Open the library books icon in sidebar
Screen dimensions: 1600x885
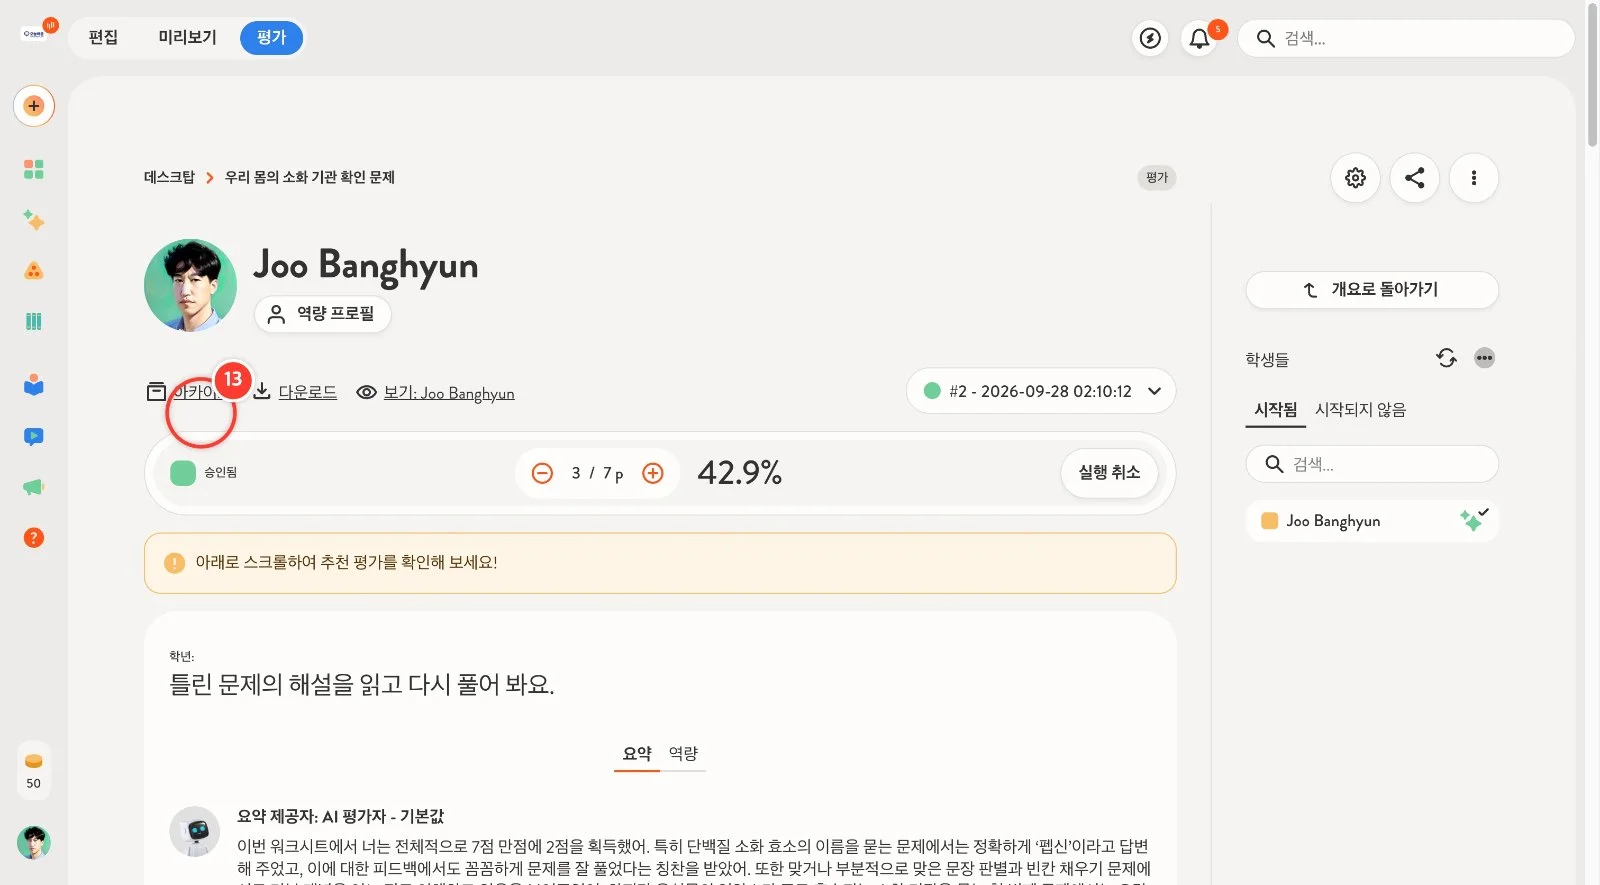pos(34,321)
